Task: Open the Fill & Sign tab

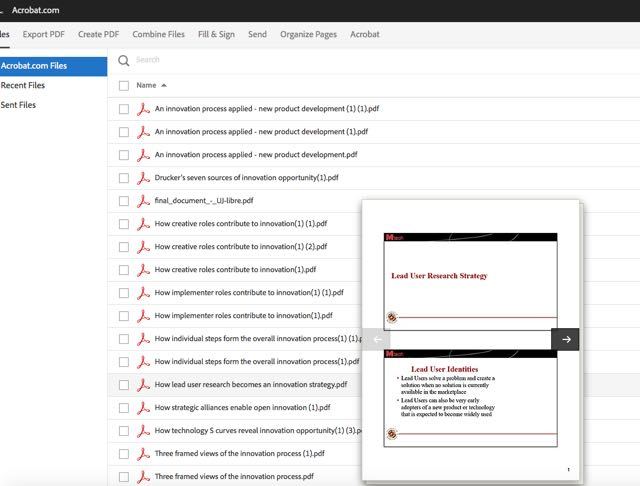Action: [x=216, y=34]
